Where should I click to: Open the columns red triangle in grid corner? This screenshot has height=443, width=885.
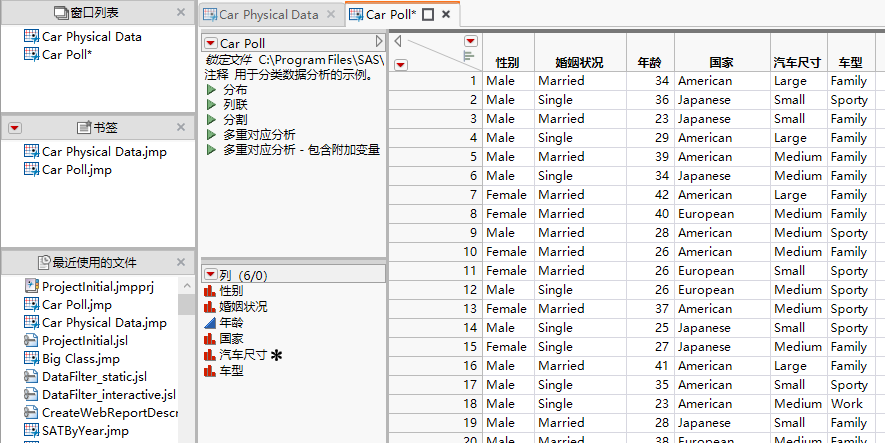(471, 41)
